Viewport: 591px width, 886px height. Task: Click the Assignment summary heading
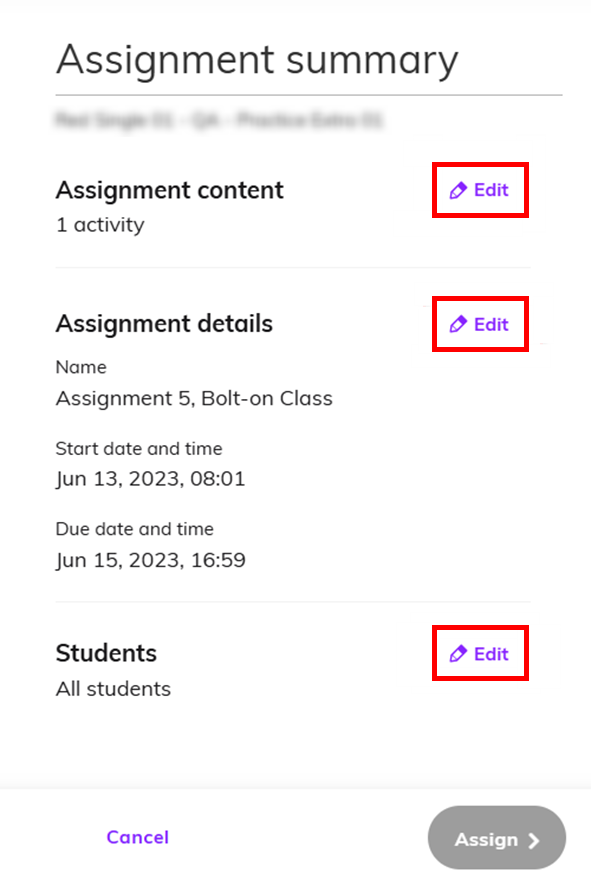point(257,60)
